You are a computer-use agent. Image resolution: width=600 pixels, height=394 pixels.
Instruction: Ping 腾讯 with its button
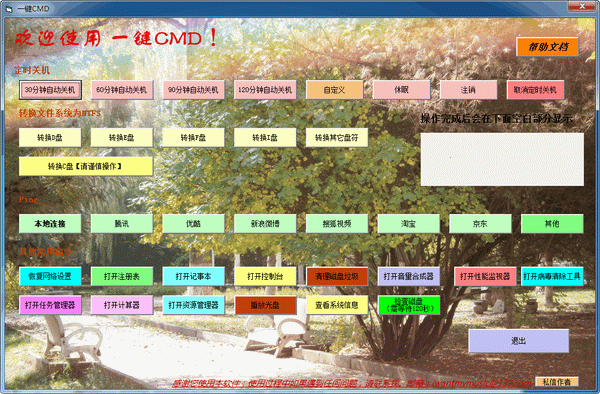pyautogui.click(x=122, y=224)
